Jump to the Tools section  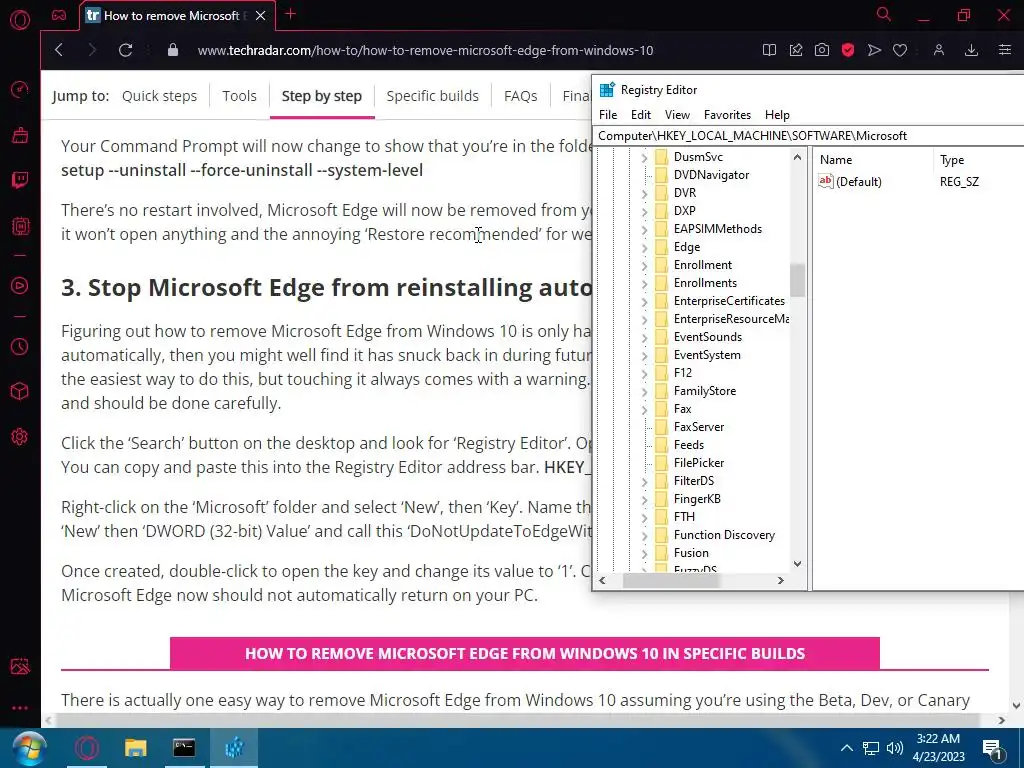pyautogui.click(x=239, y=96)
